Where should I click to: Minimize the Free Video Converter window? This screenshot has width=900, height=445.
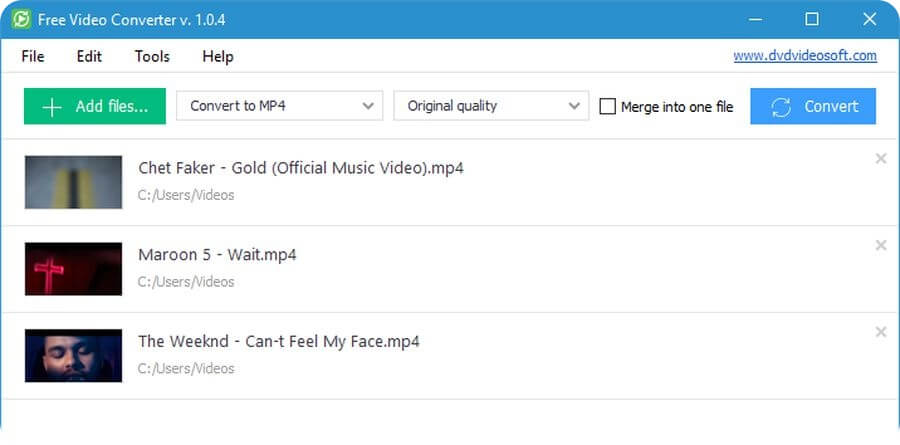pyautogui.click(x=756, y=20)
